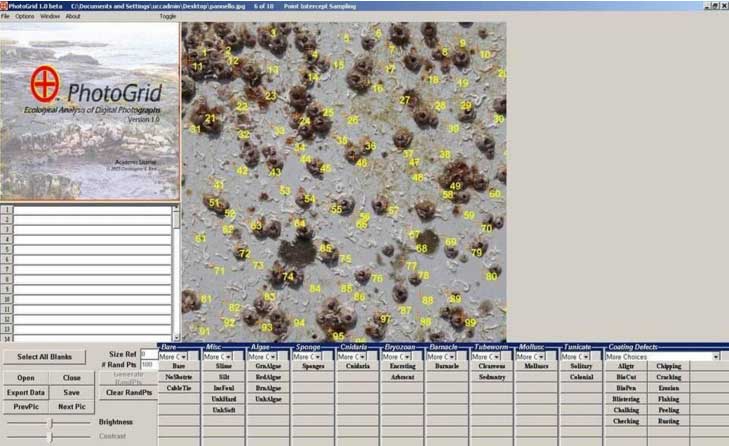This screenshot has height=446, width=729.
Task: Go to the Next Pic
Action: pos(72,407)
